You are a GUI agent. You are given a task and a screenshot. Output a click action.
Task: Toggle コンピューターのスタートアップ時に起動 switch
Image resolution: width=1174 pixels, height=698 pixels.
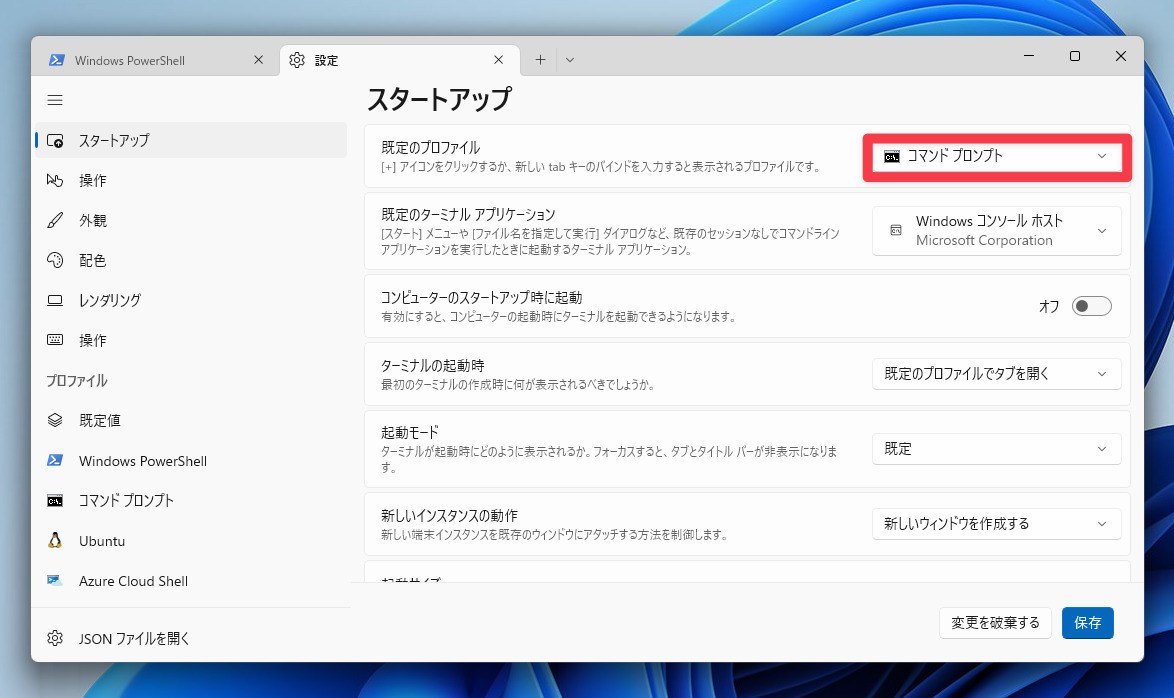1091,306
